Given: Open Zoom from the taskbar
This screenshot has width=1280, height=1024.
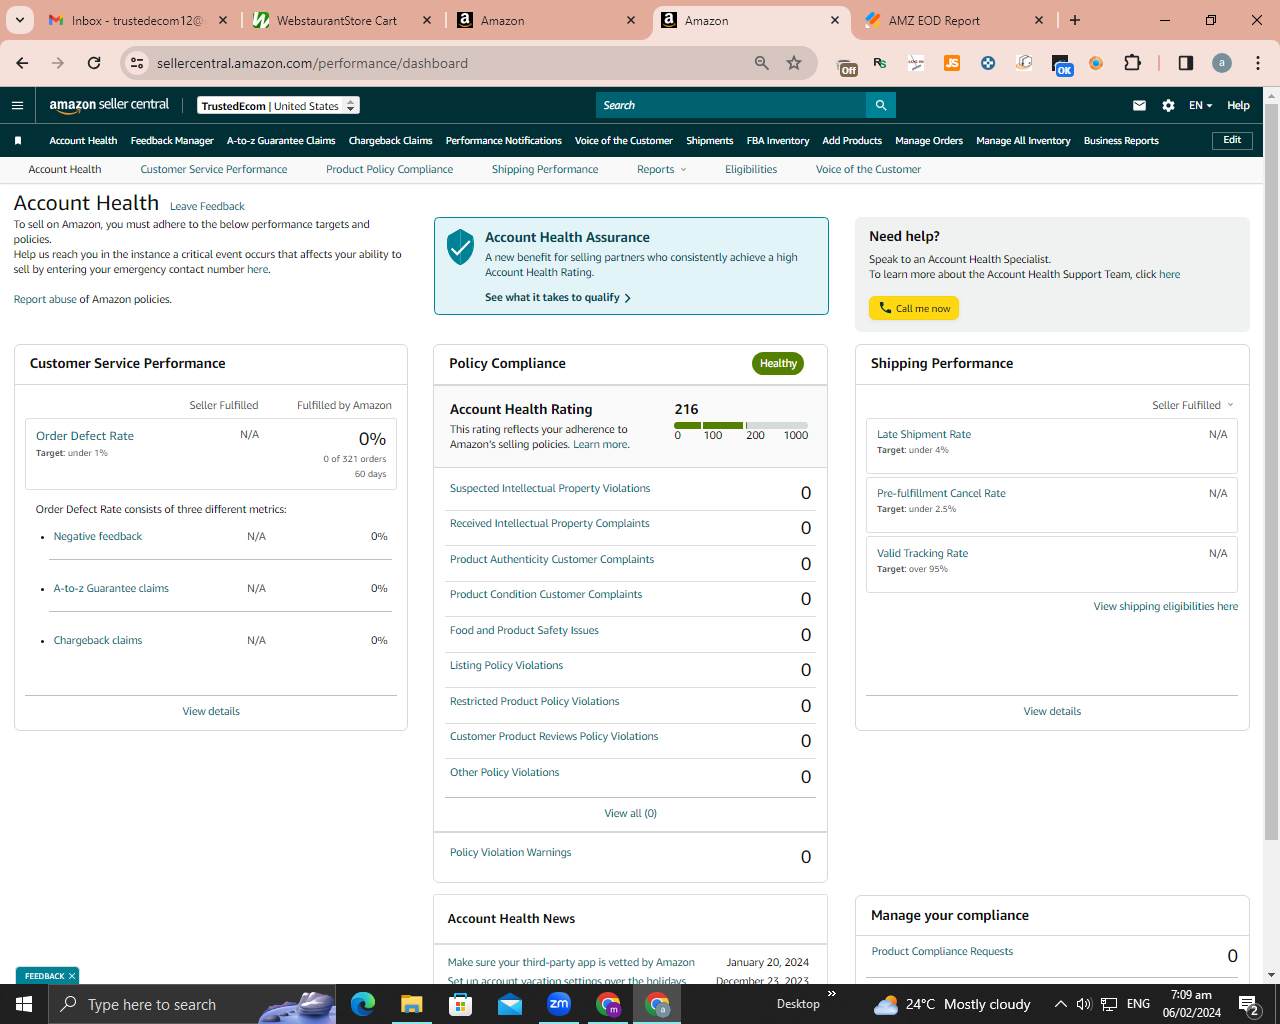Looking at the screenshot, I should [559, 1004].
